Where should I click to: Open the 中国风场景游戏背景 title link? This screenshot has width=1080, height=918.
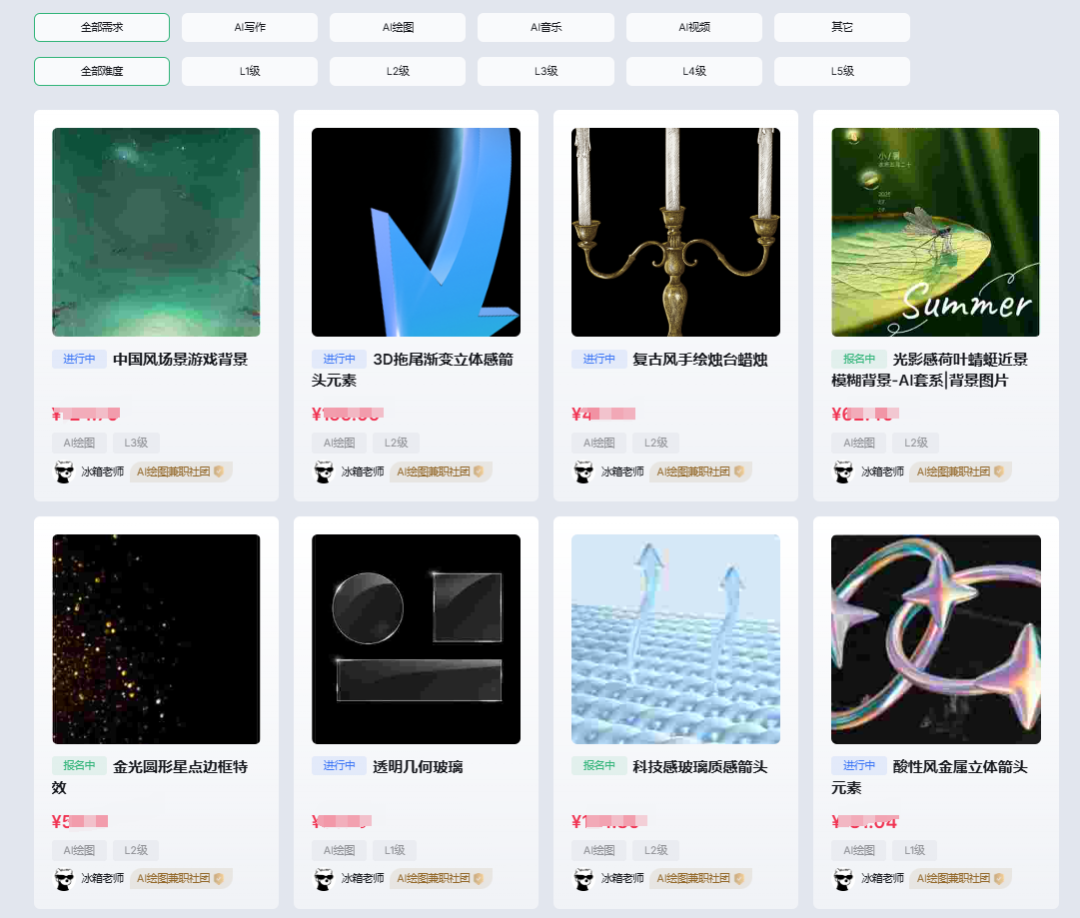click(x=180, y=359)
